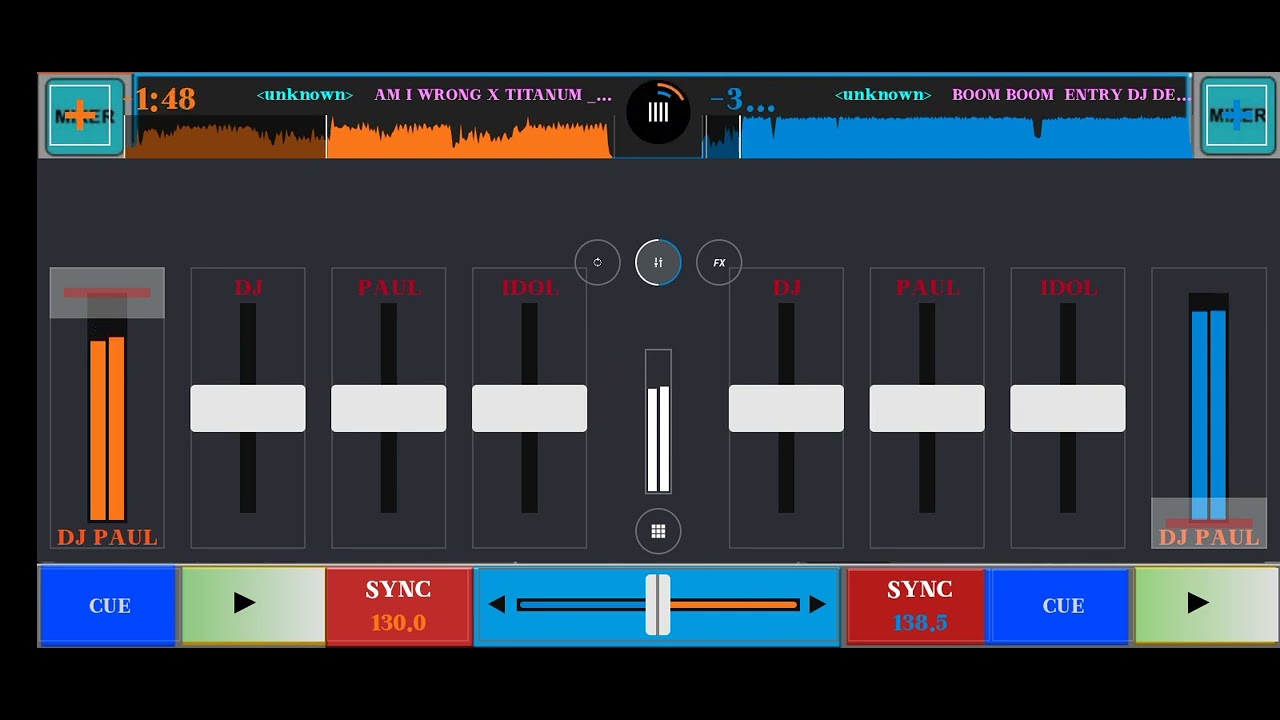
Task: Sync right deck at 138.5 BPM
Action: point(918,605)
